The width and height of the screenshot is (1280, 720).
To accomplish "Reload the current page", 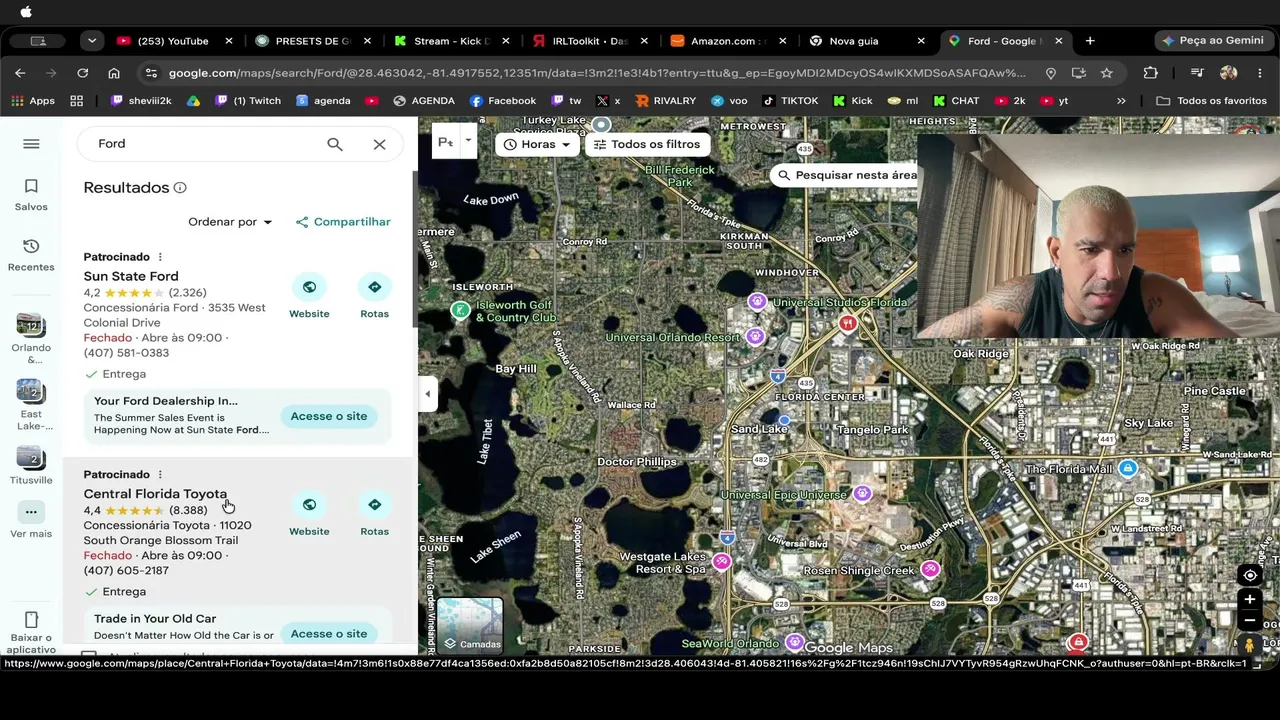I will click(x=83, y=73).
